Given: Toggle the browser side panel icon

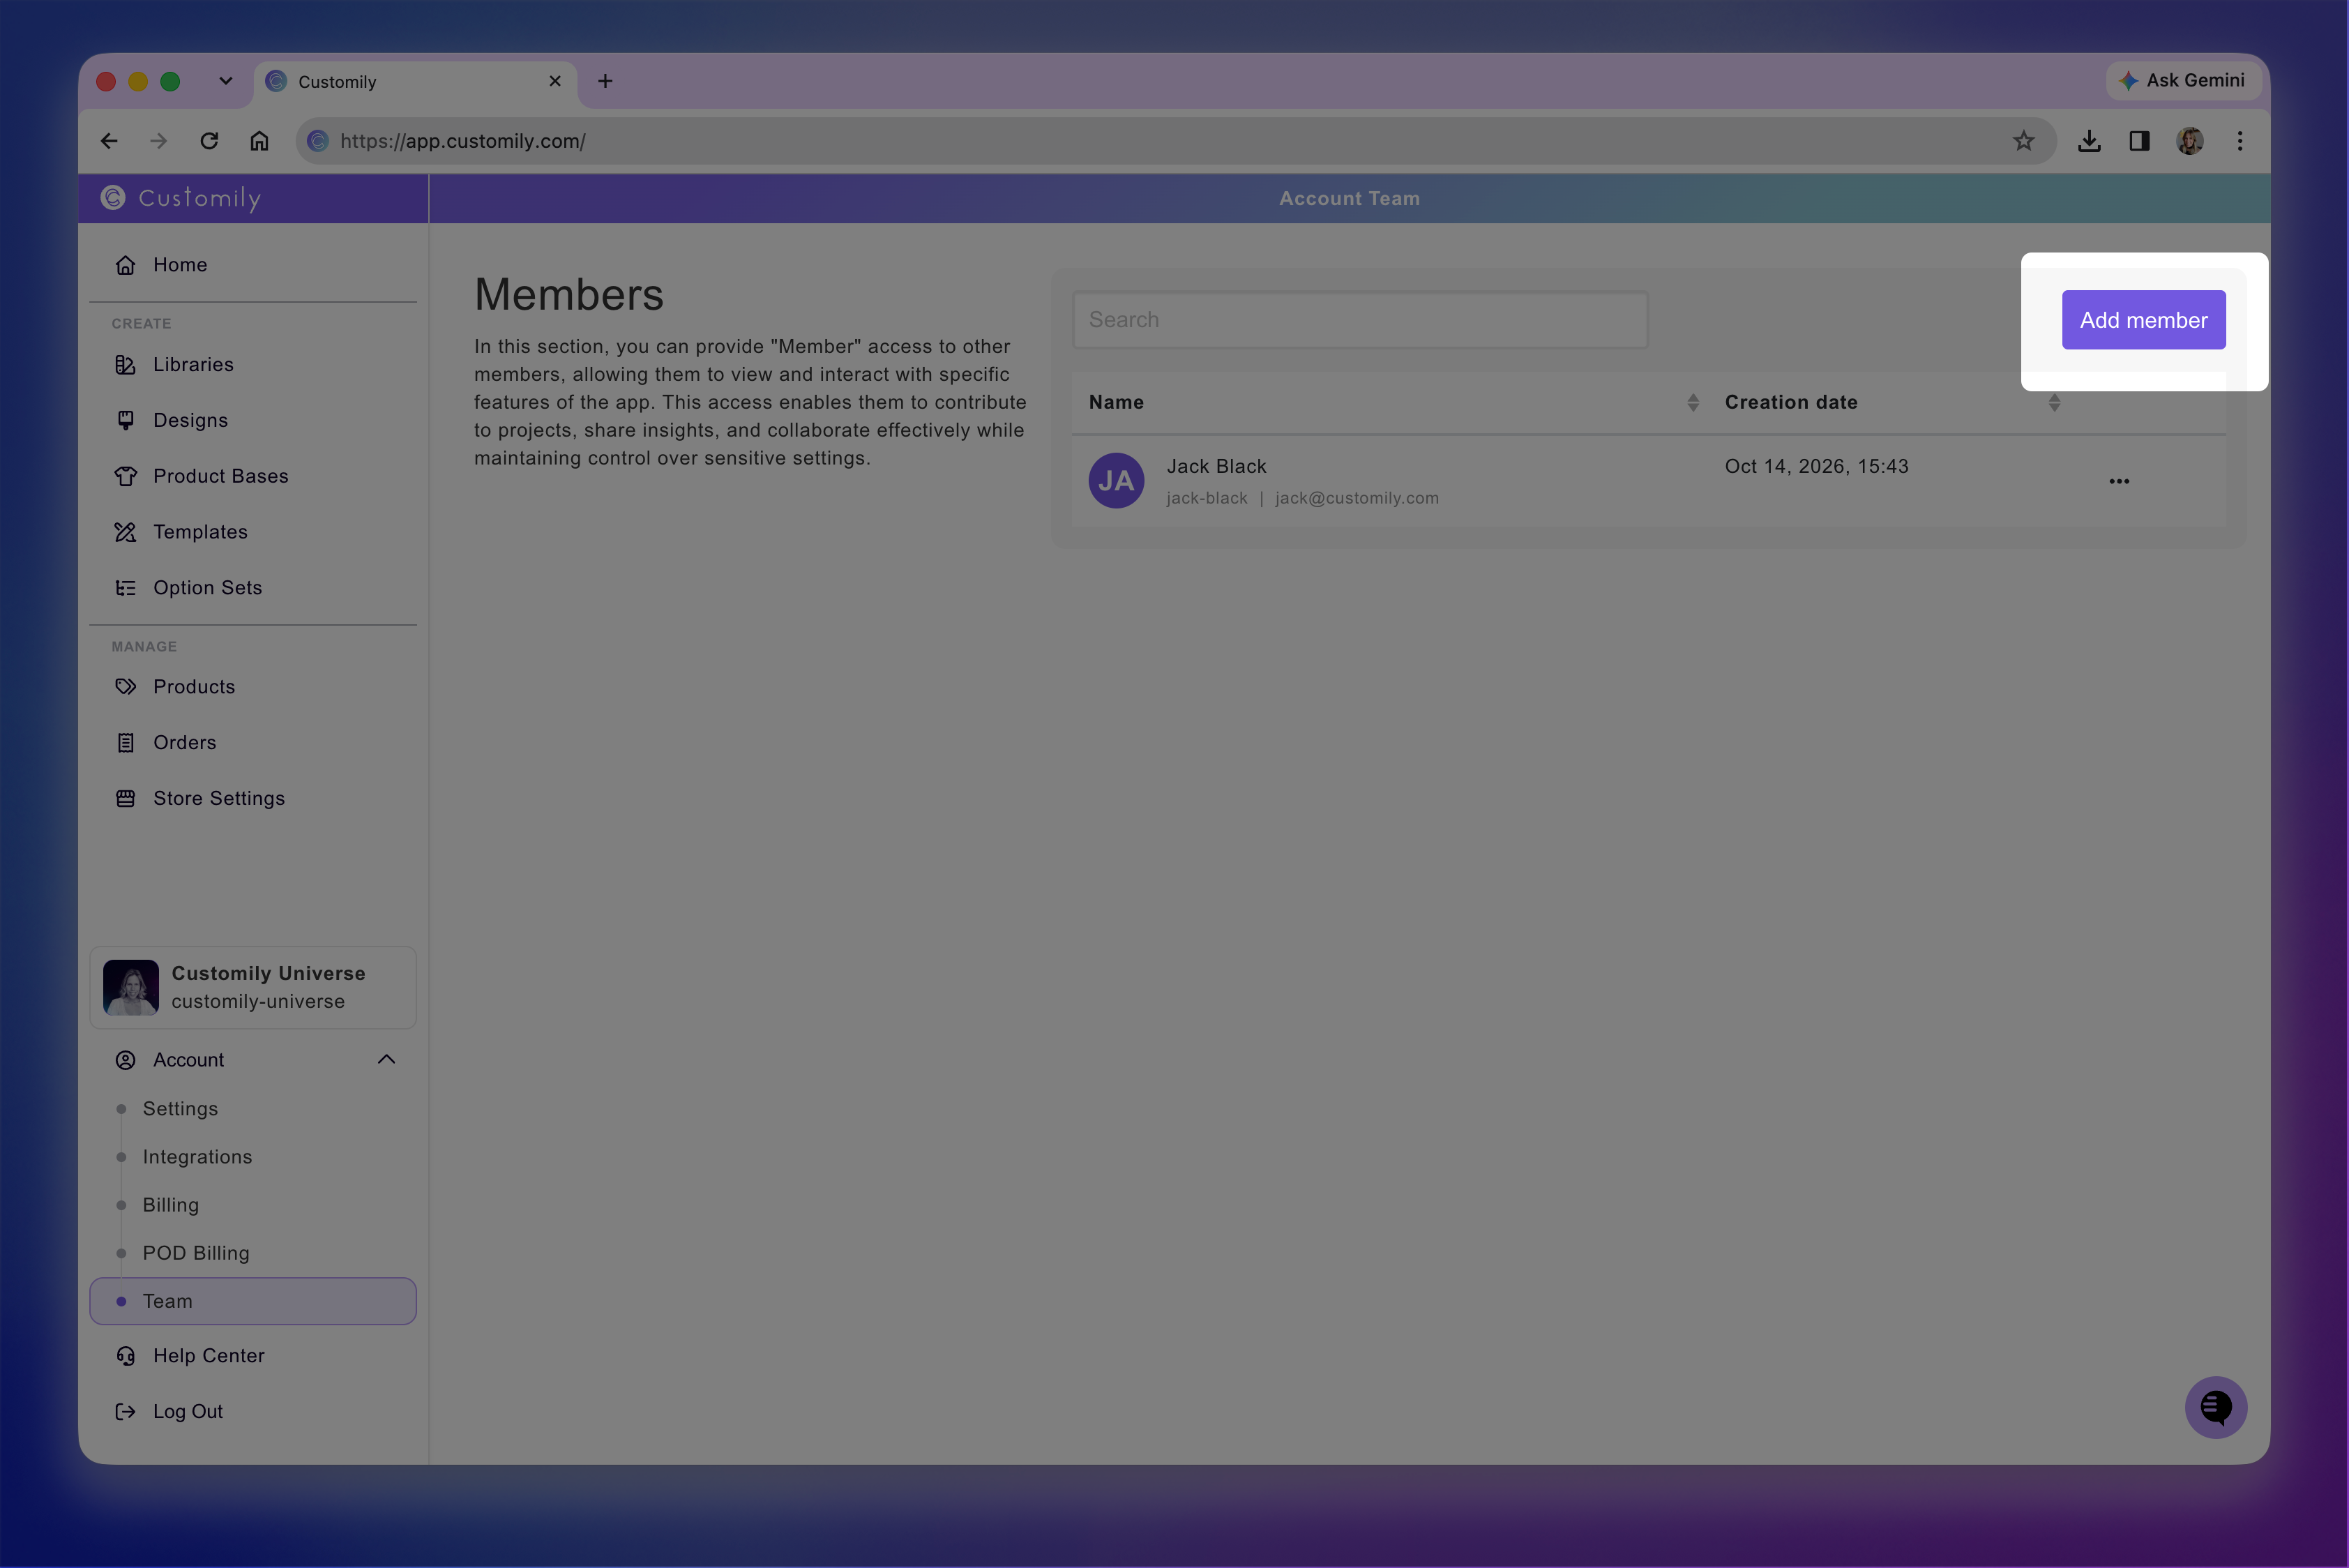Looking at the screenshot, I should coord(2139,141).
